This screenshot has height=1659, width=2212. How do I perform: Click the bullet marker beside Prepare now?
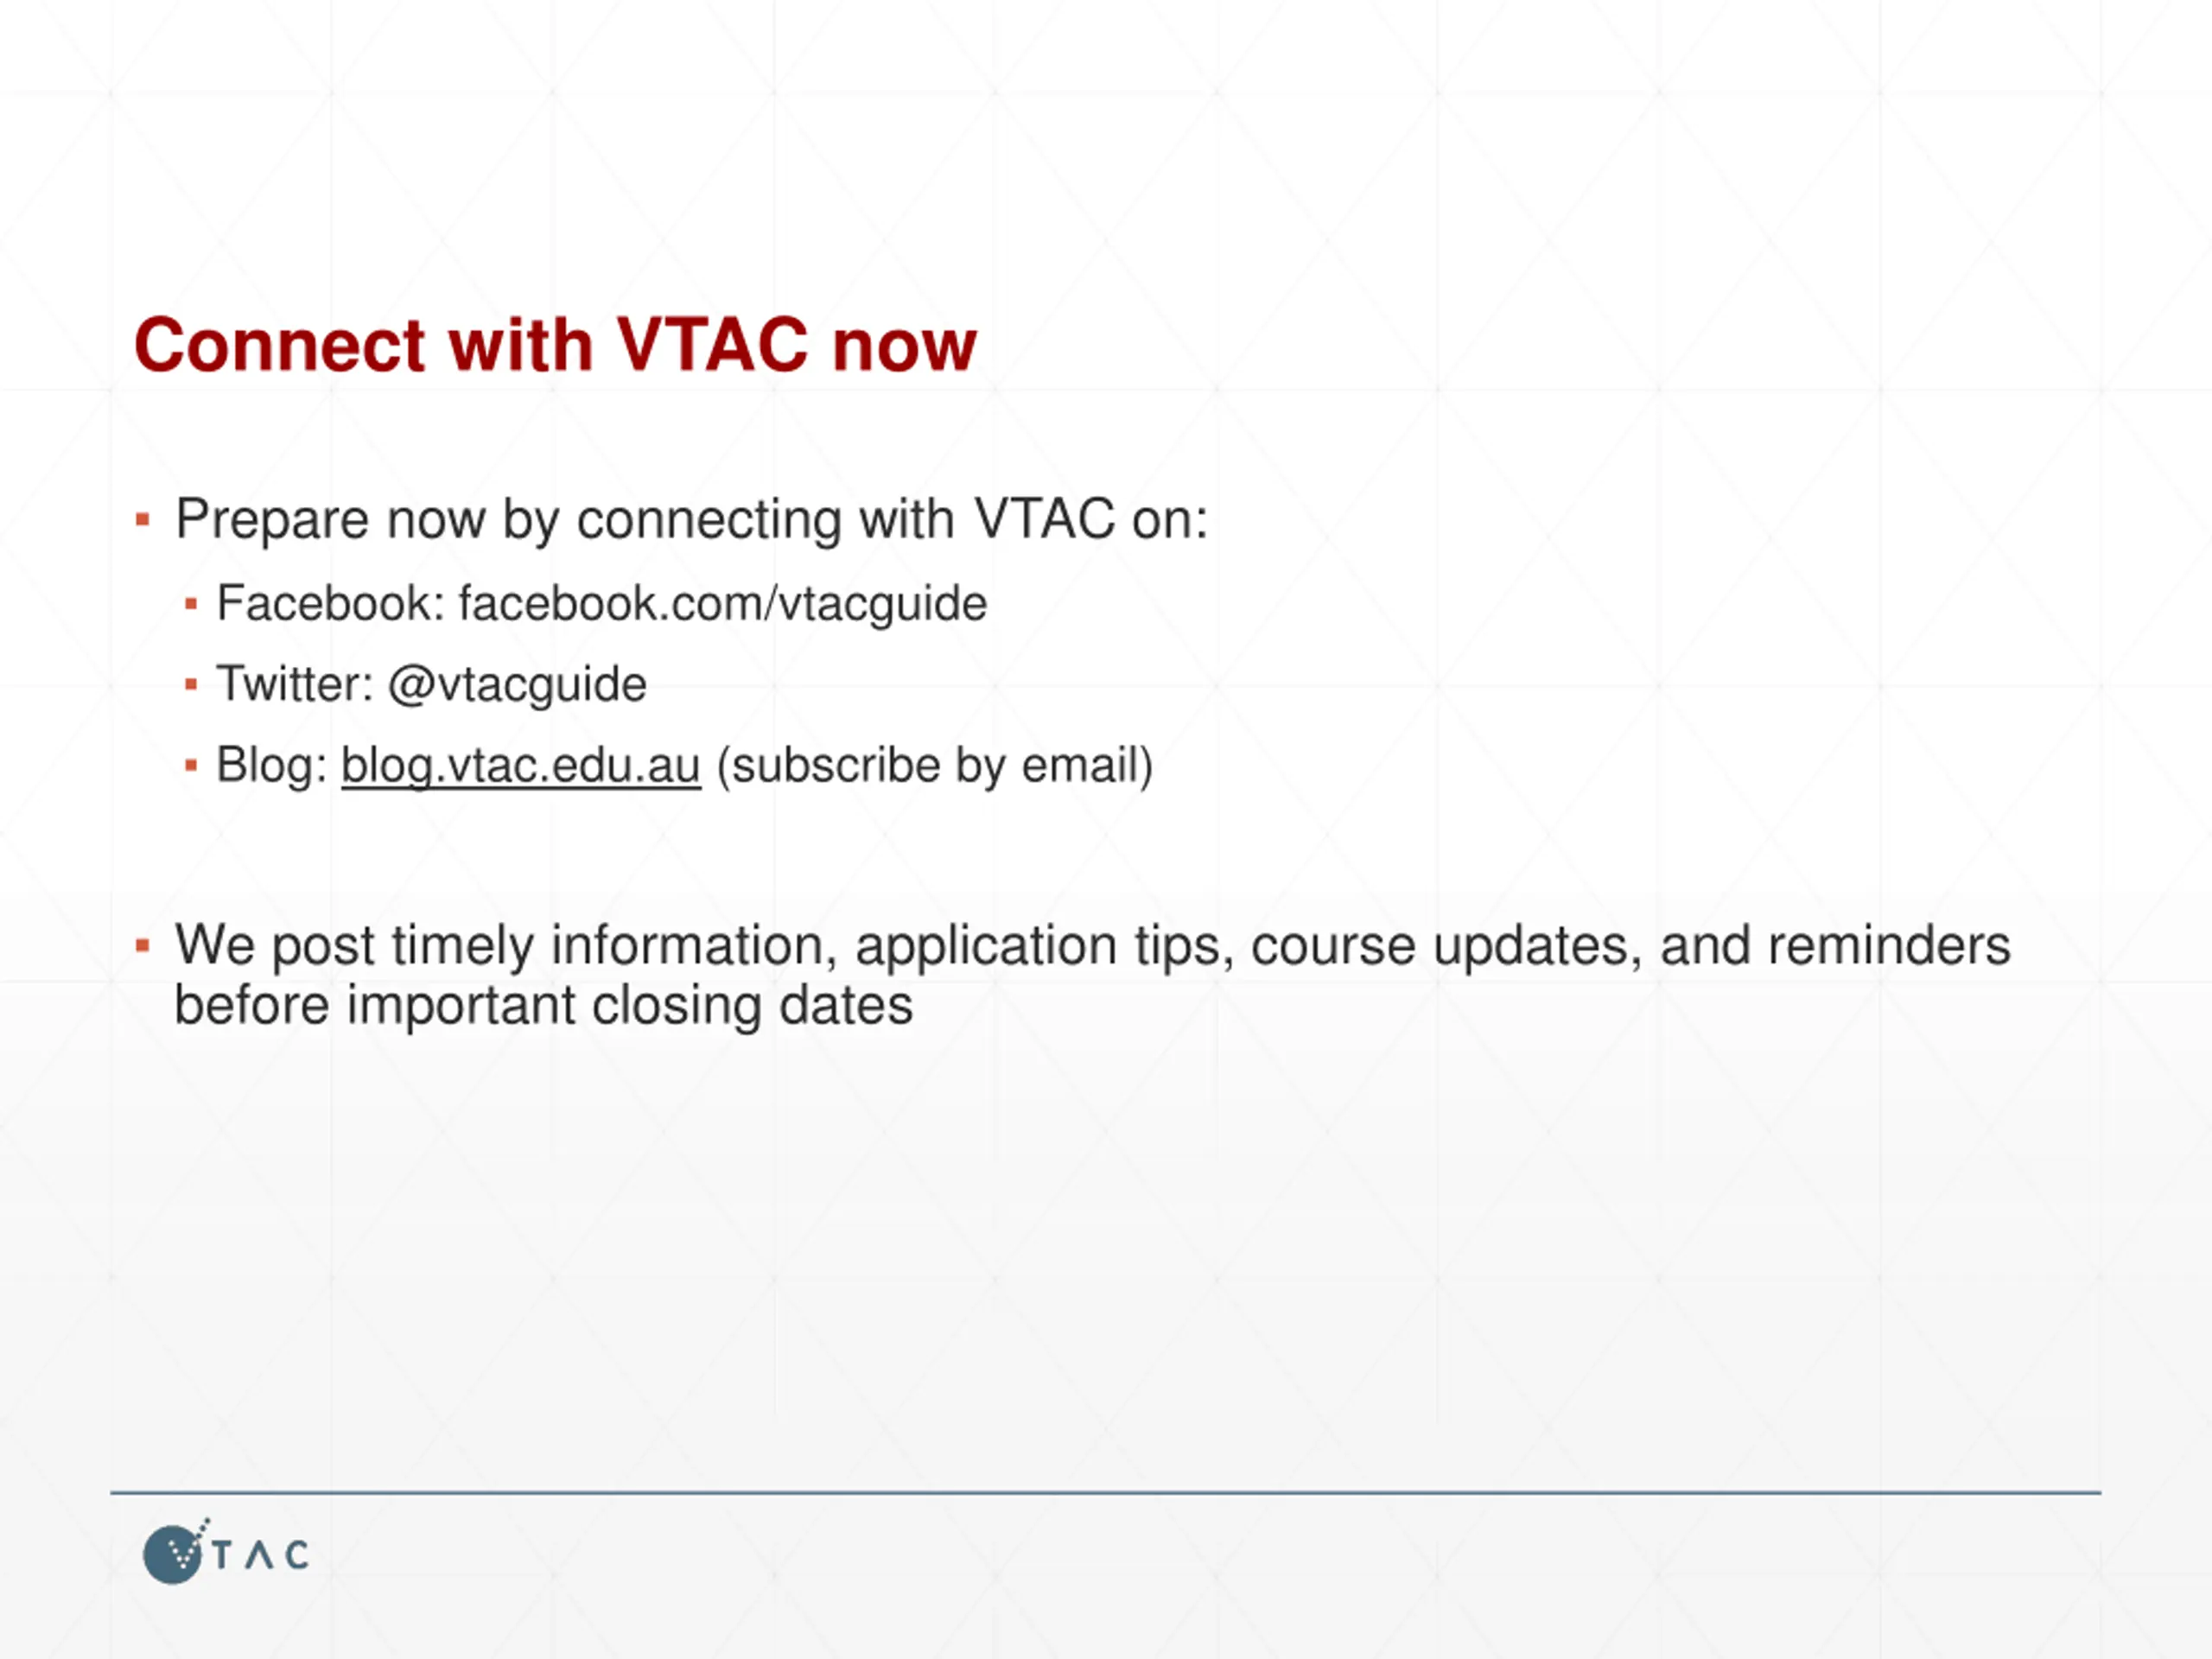(x=142, y=519)
